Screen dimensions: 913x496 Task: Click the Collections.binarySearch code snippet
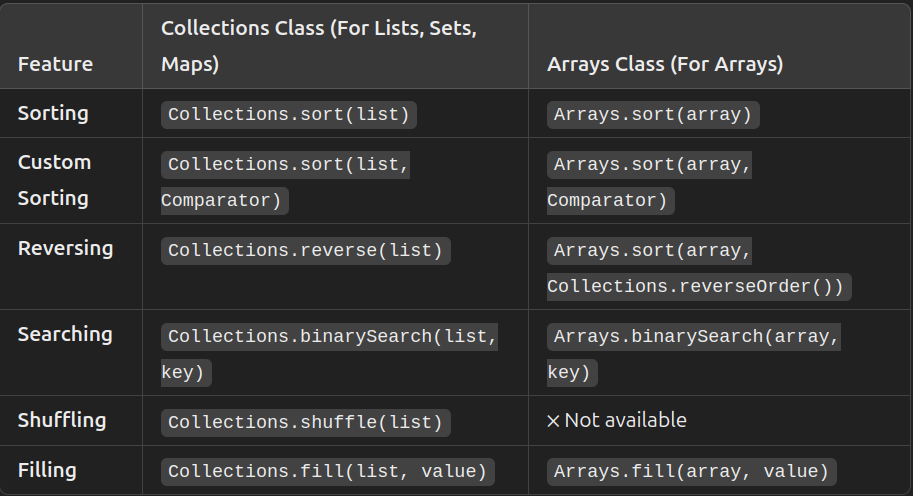332,337
